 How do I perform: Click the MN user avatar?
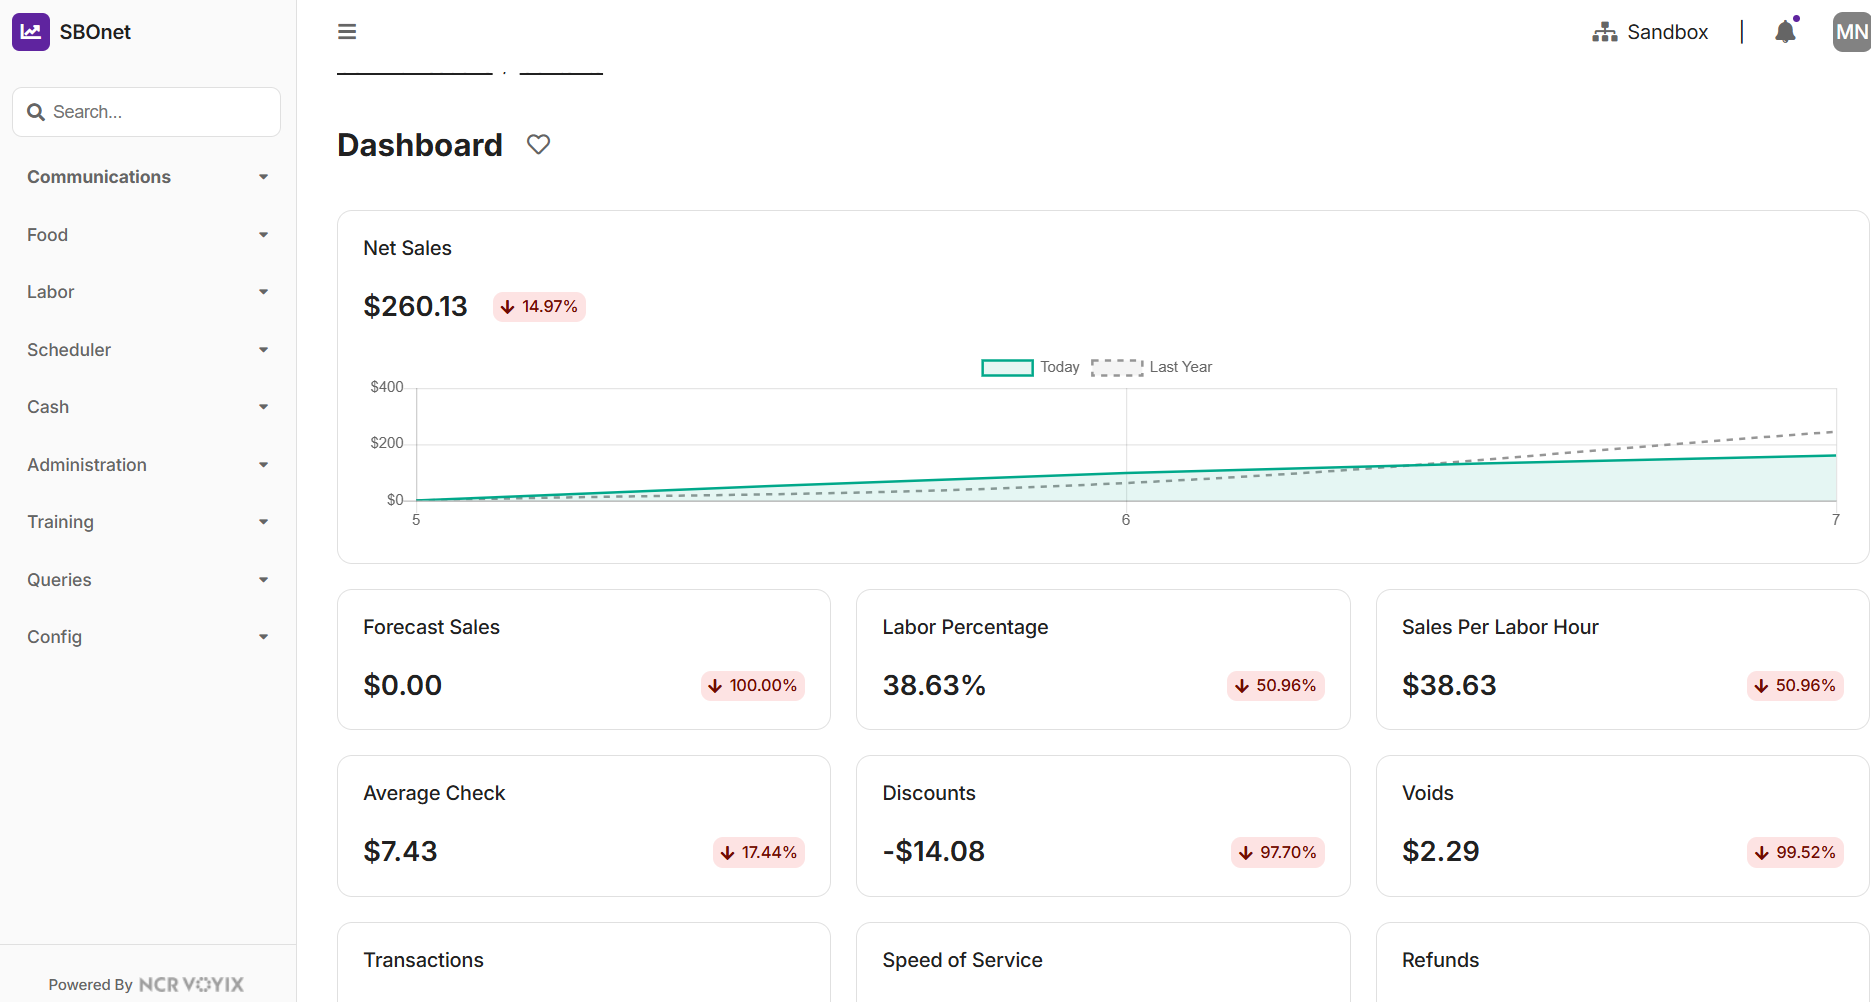pyautogui.click(x=1850, y=32)
